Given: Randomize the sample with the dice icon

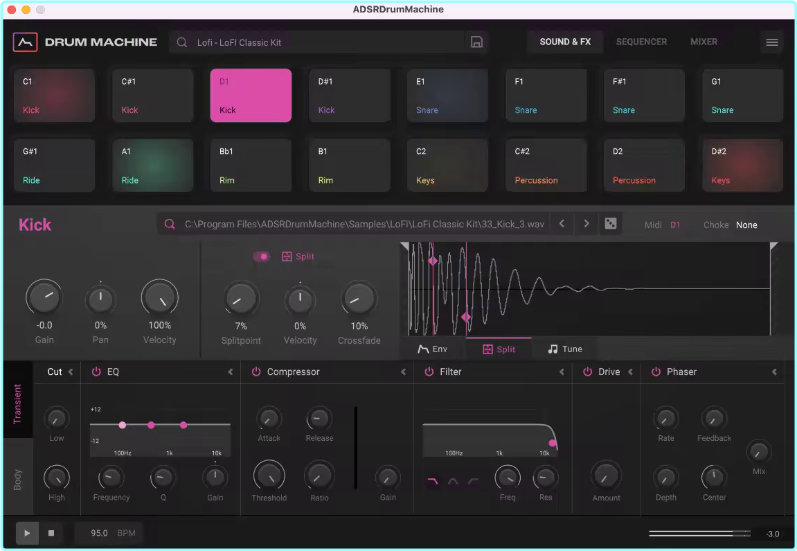Looking at the screenshot, I should pos(610,224).
